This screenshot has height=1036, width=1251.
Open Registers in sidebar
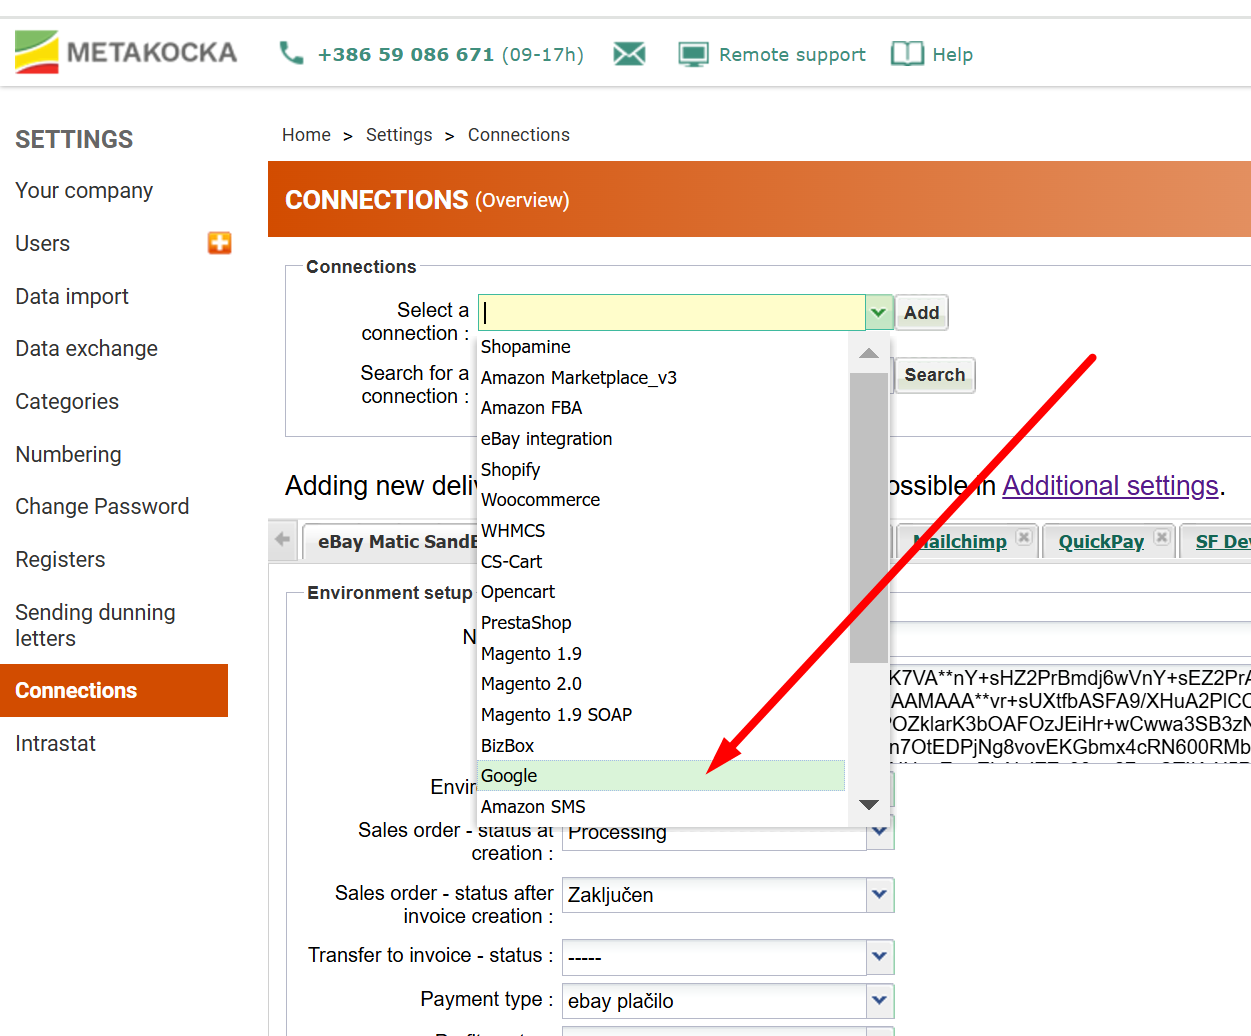tap(60, 560)
